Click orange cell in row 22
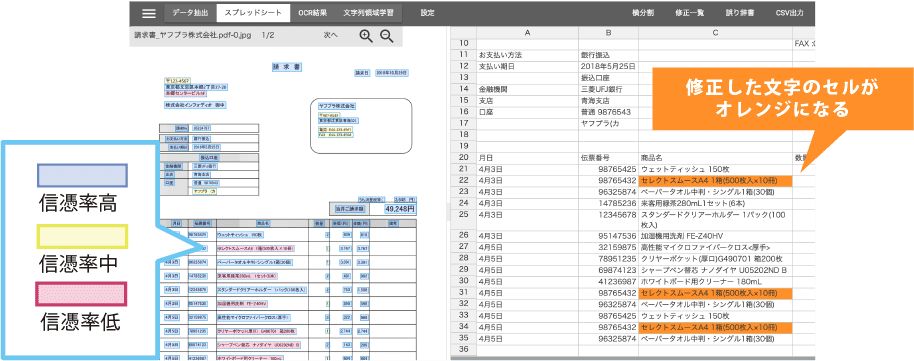Viewport: 914px width, 361px height. [715, 180]
